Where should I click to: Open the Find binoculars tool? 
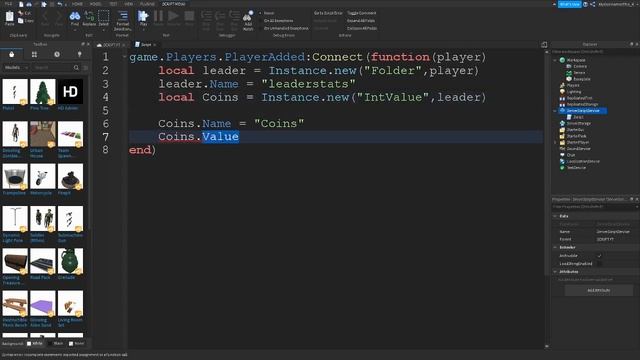[x=75, y=16]
